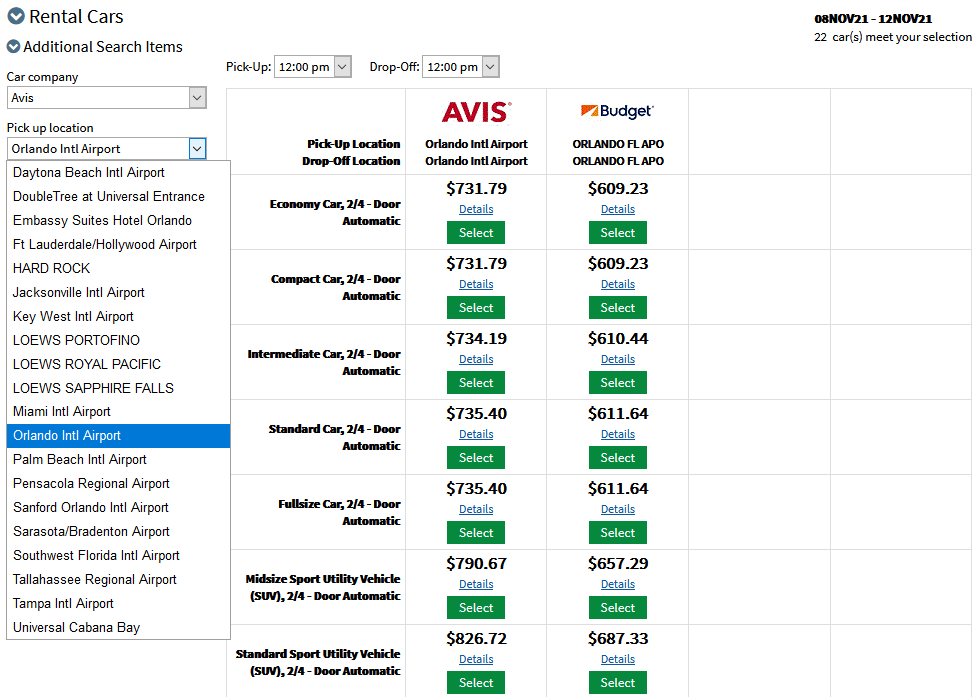Select Budget Standard Car rental

tap(617, 458)
